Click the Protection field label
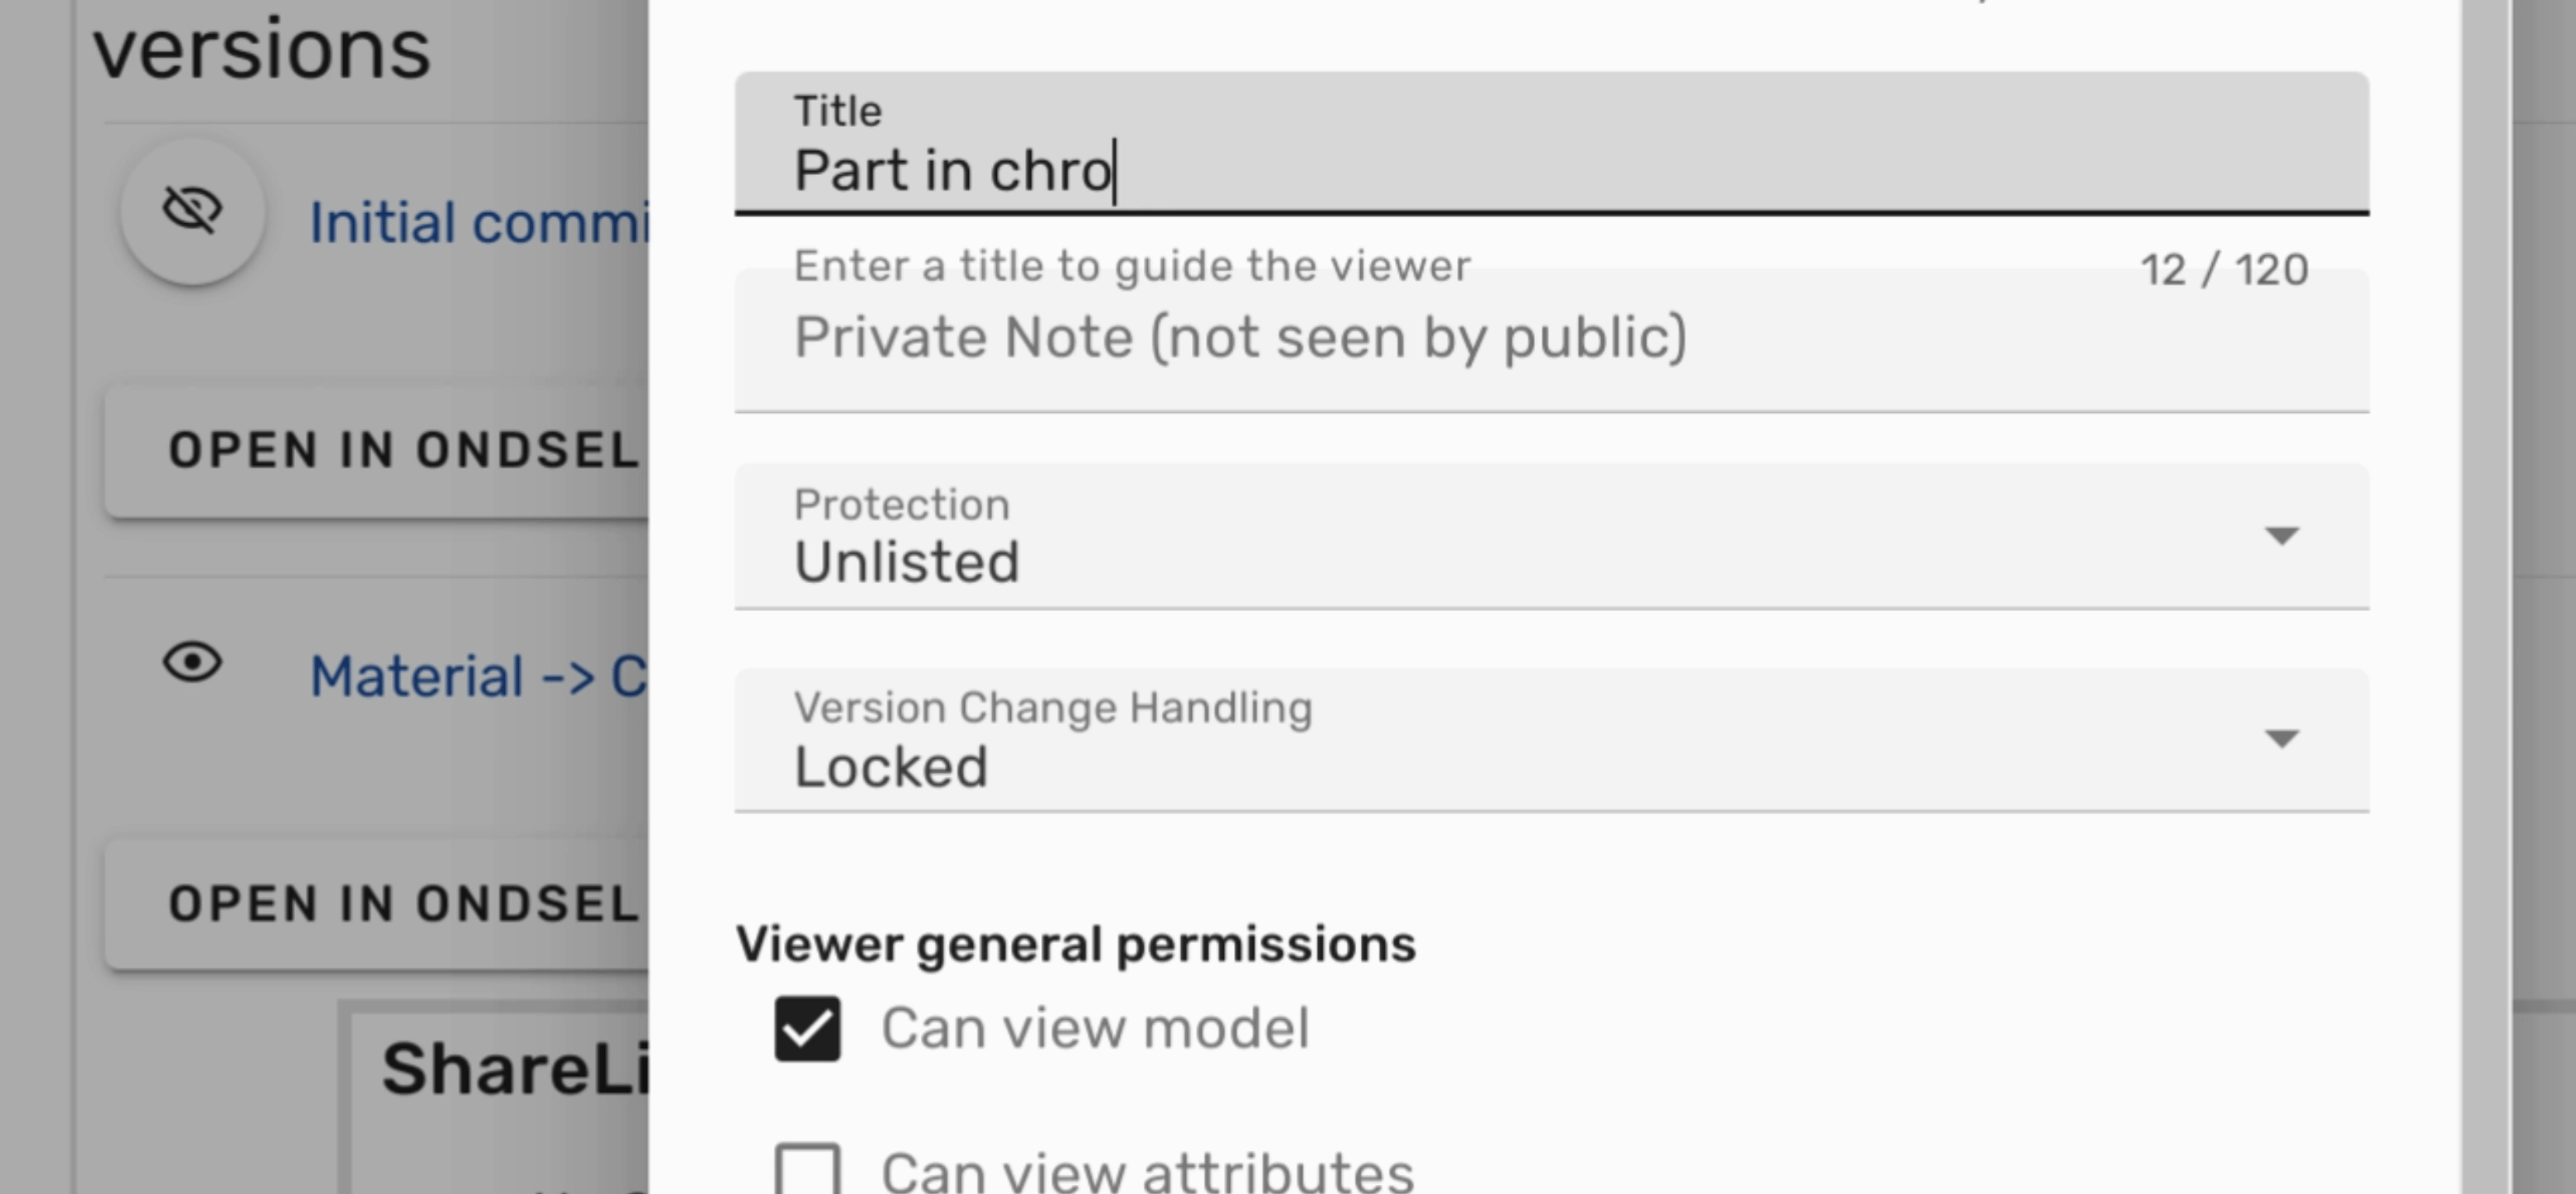The height and width of the screenshot is (1194, 2576). coord(901,505)
